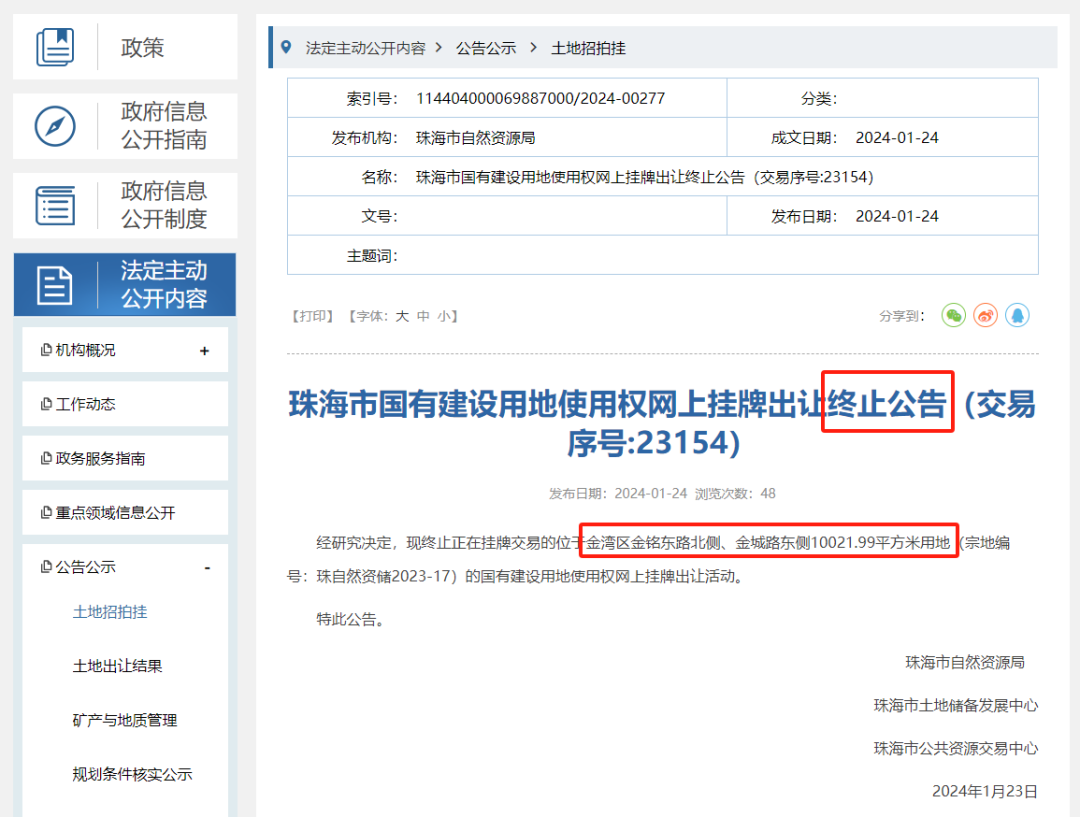This screenshot has width=1080, height=817.
Task: Expand the 机构概况 section with plus sign
Action: click(x=204, y=349)
